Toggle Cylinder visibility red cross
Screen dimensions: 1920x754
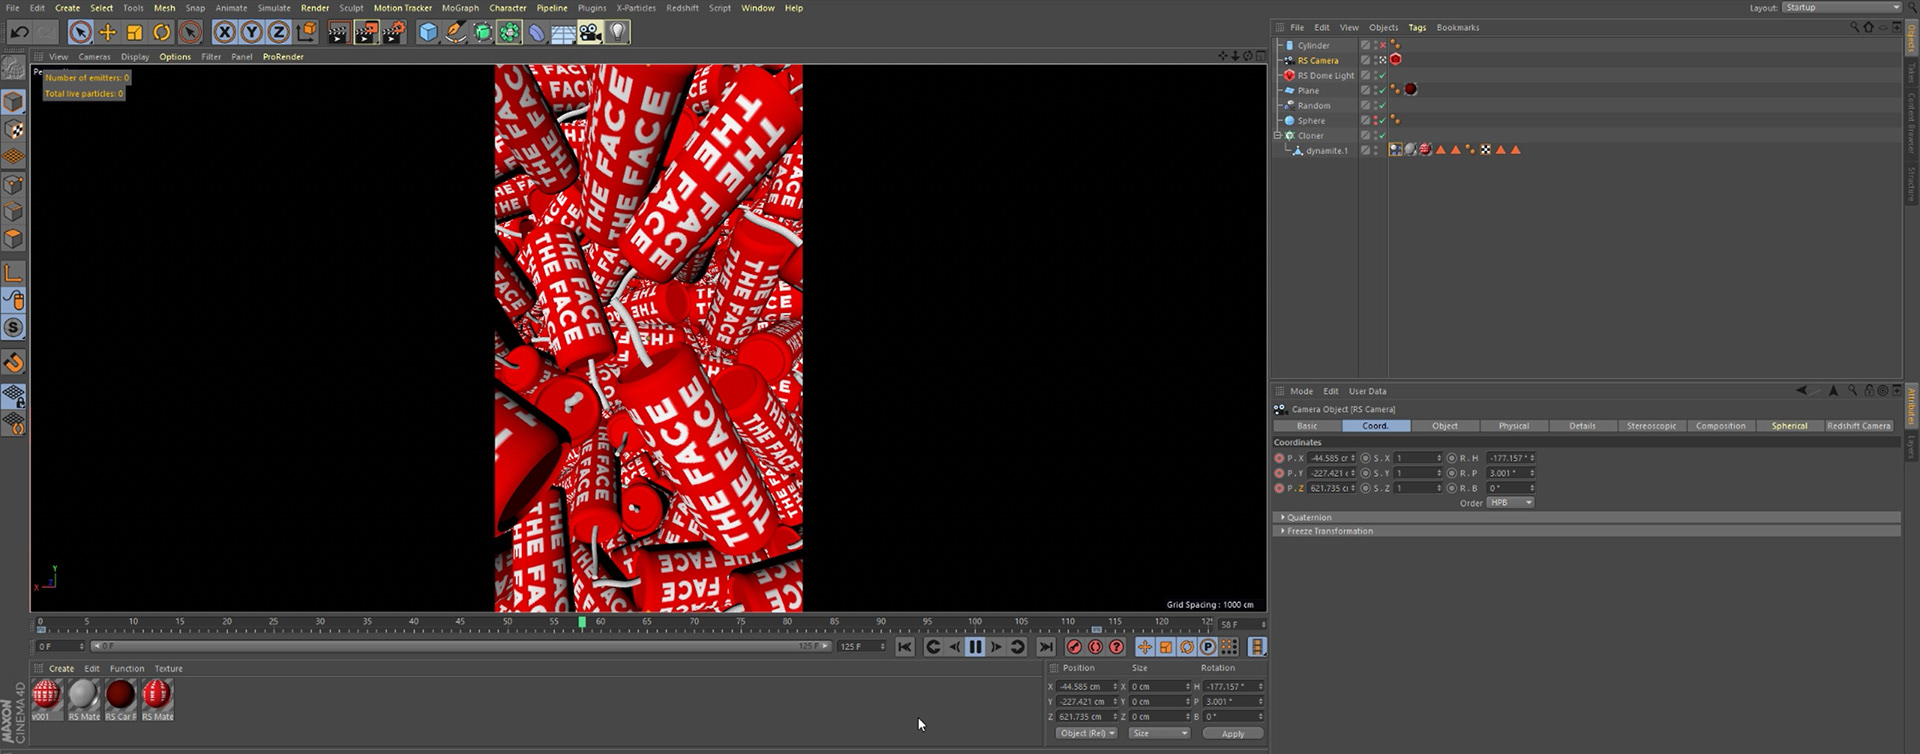pyautogui.click(x=1383, y=45)
